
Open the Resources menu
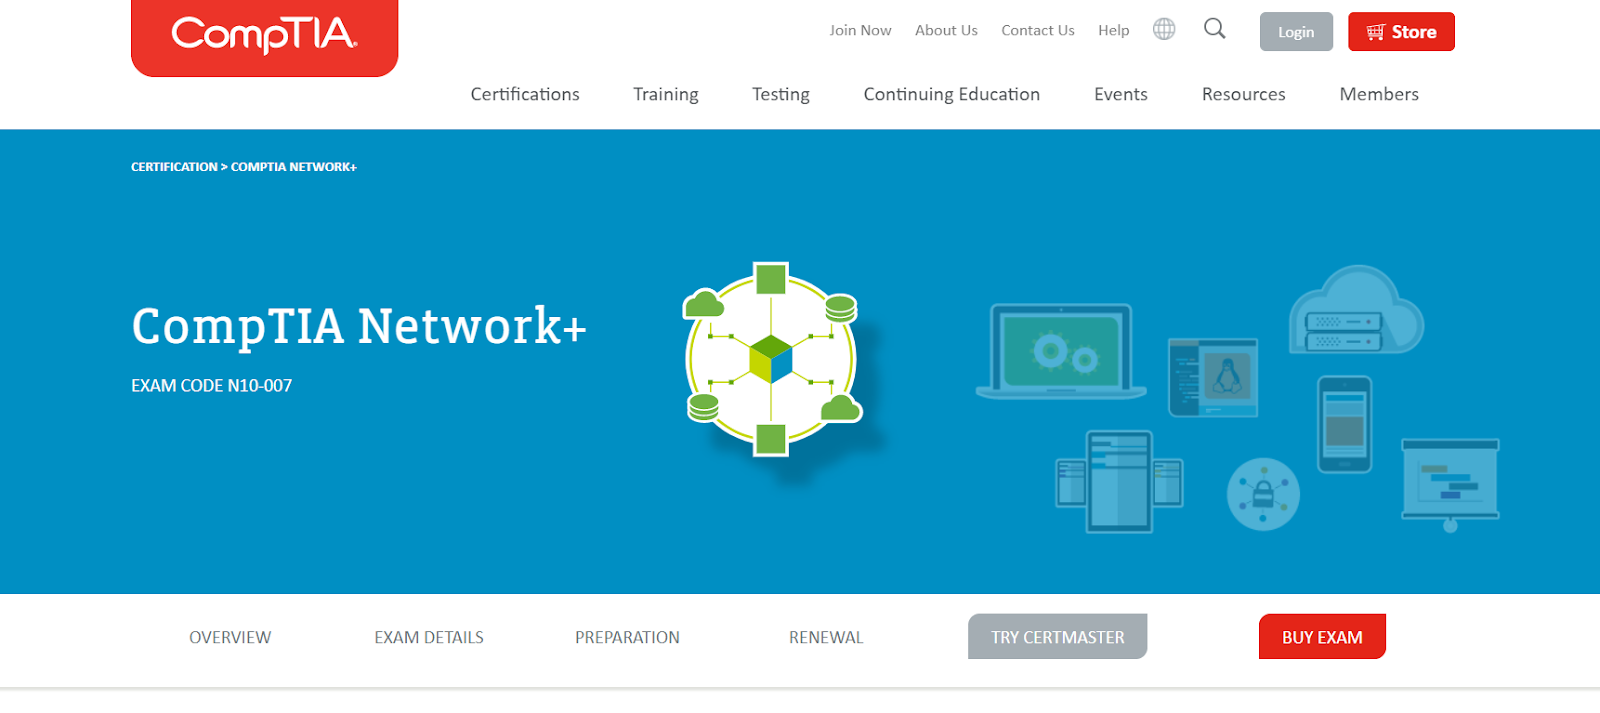pos(1244,94)
